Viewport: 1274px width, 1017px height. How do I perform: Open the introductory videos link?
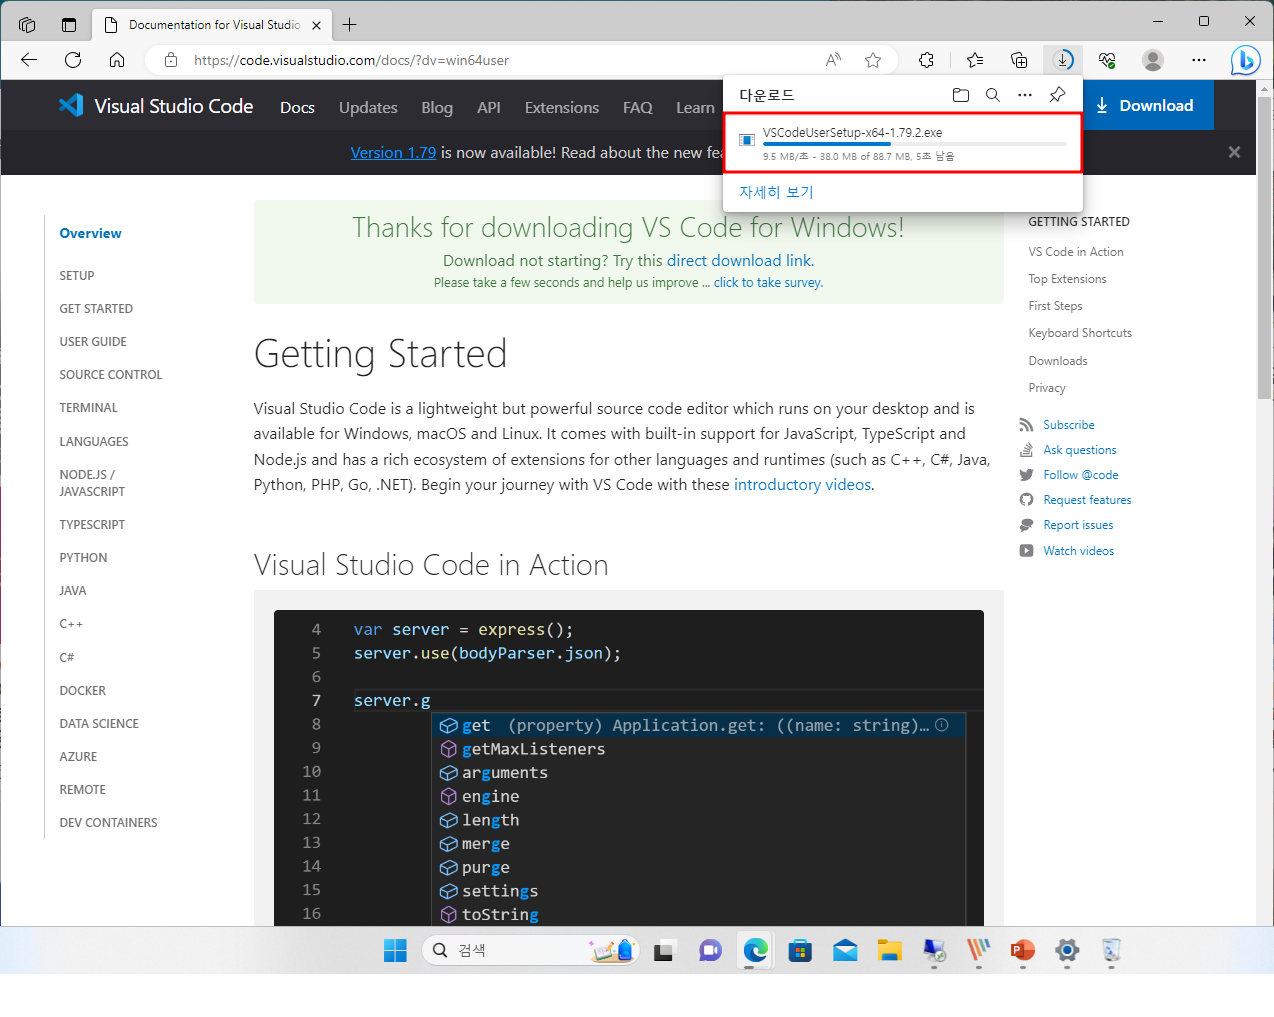click(x=803, y=484)
